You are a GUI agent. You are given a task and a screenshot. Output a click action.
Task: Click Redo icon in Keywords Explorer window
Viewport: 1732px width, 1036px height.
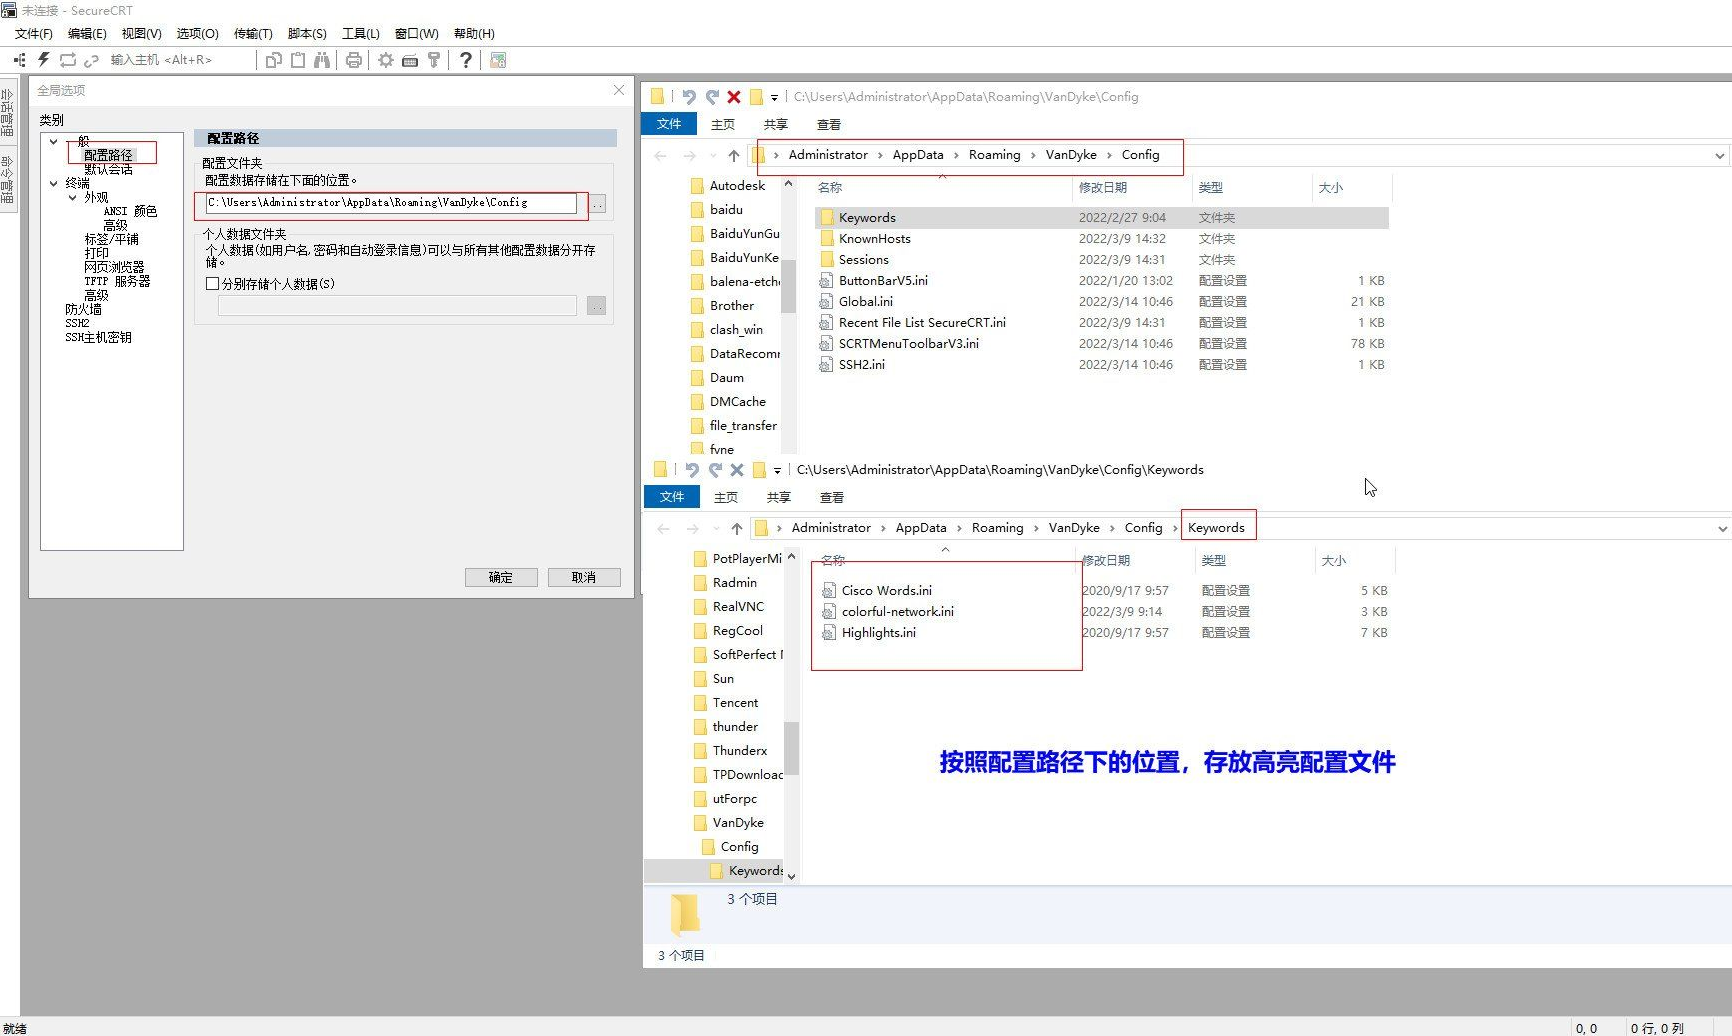(x=715, y=470)
